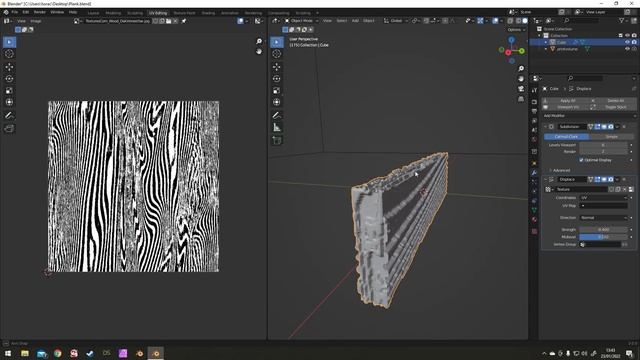Click the Vertex Group input field
Screen dimensions: 640x360
pos(600,244)
